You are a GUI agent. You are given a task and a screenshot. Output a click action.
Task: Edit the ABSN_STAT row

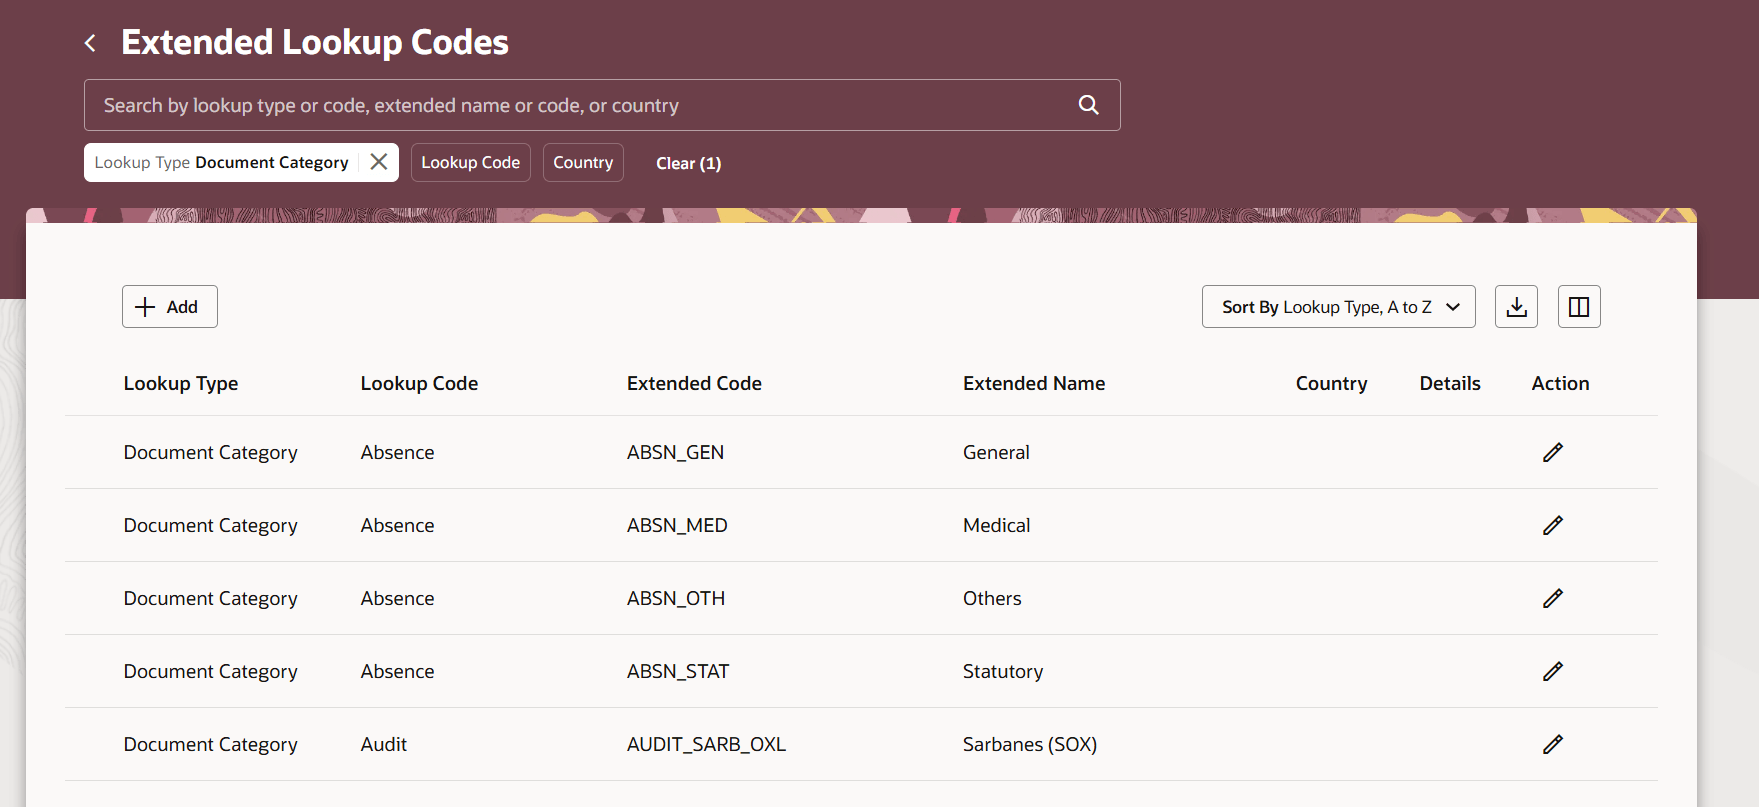pos(1552,671)
